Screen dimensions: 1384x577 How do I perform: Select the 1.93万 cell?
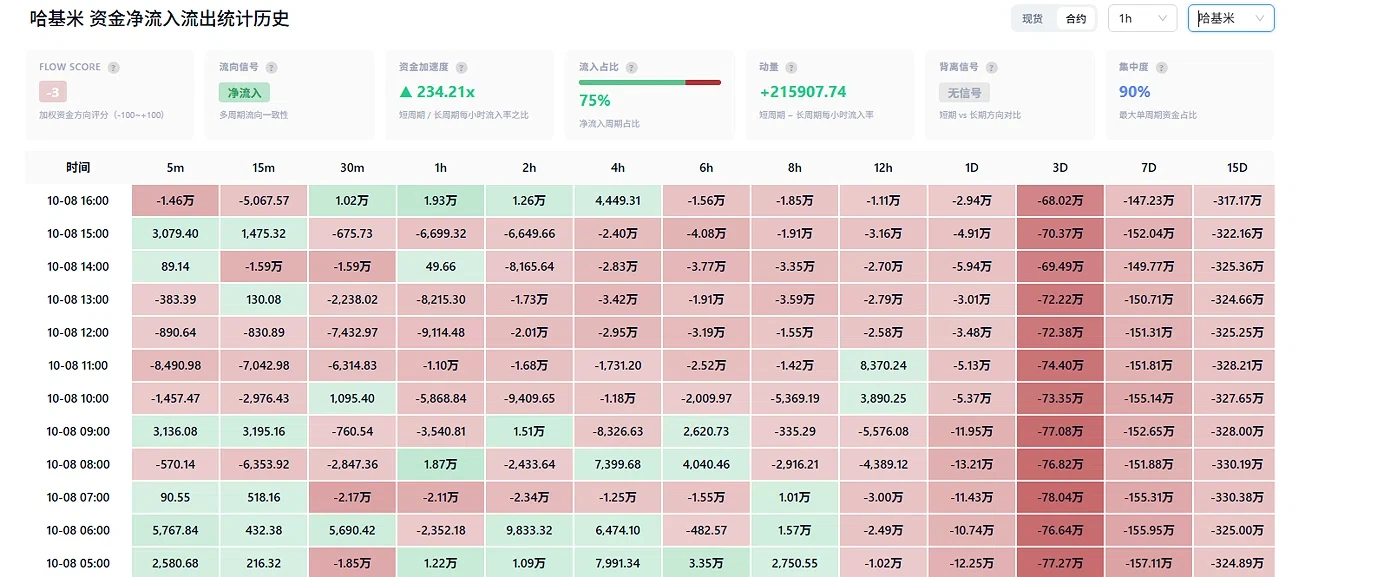441,201
